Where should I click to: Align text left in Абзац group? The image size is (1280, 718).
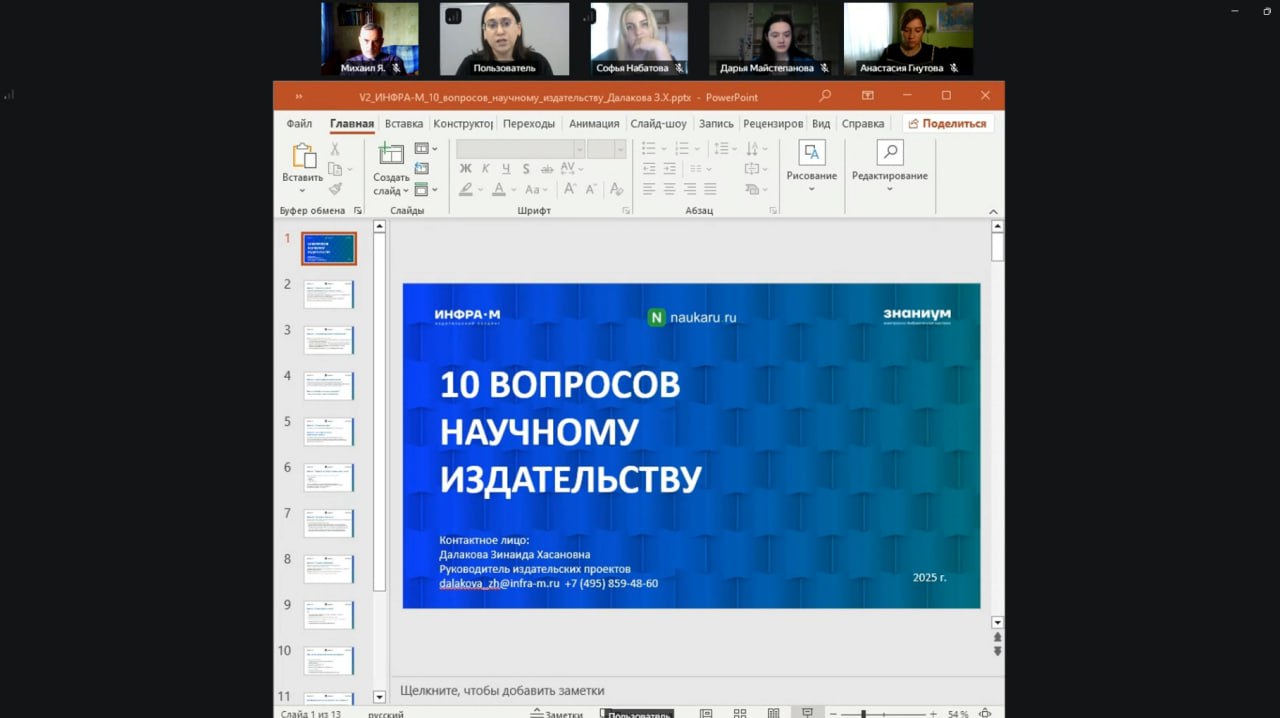649,189
